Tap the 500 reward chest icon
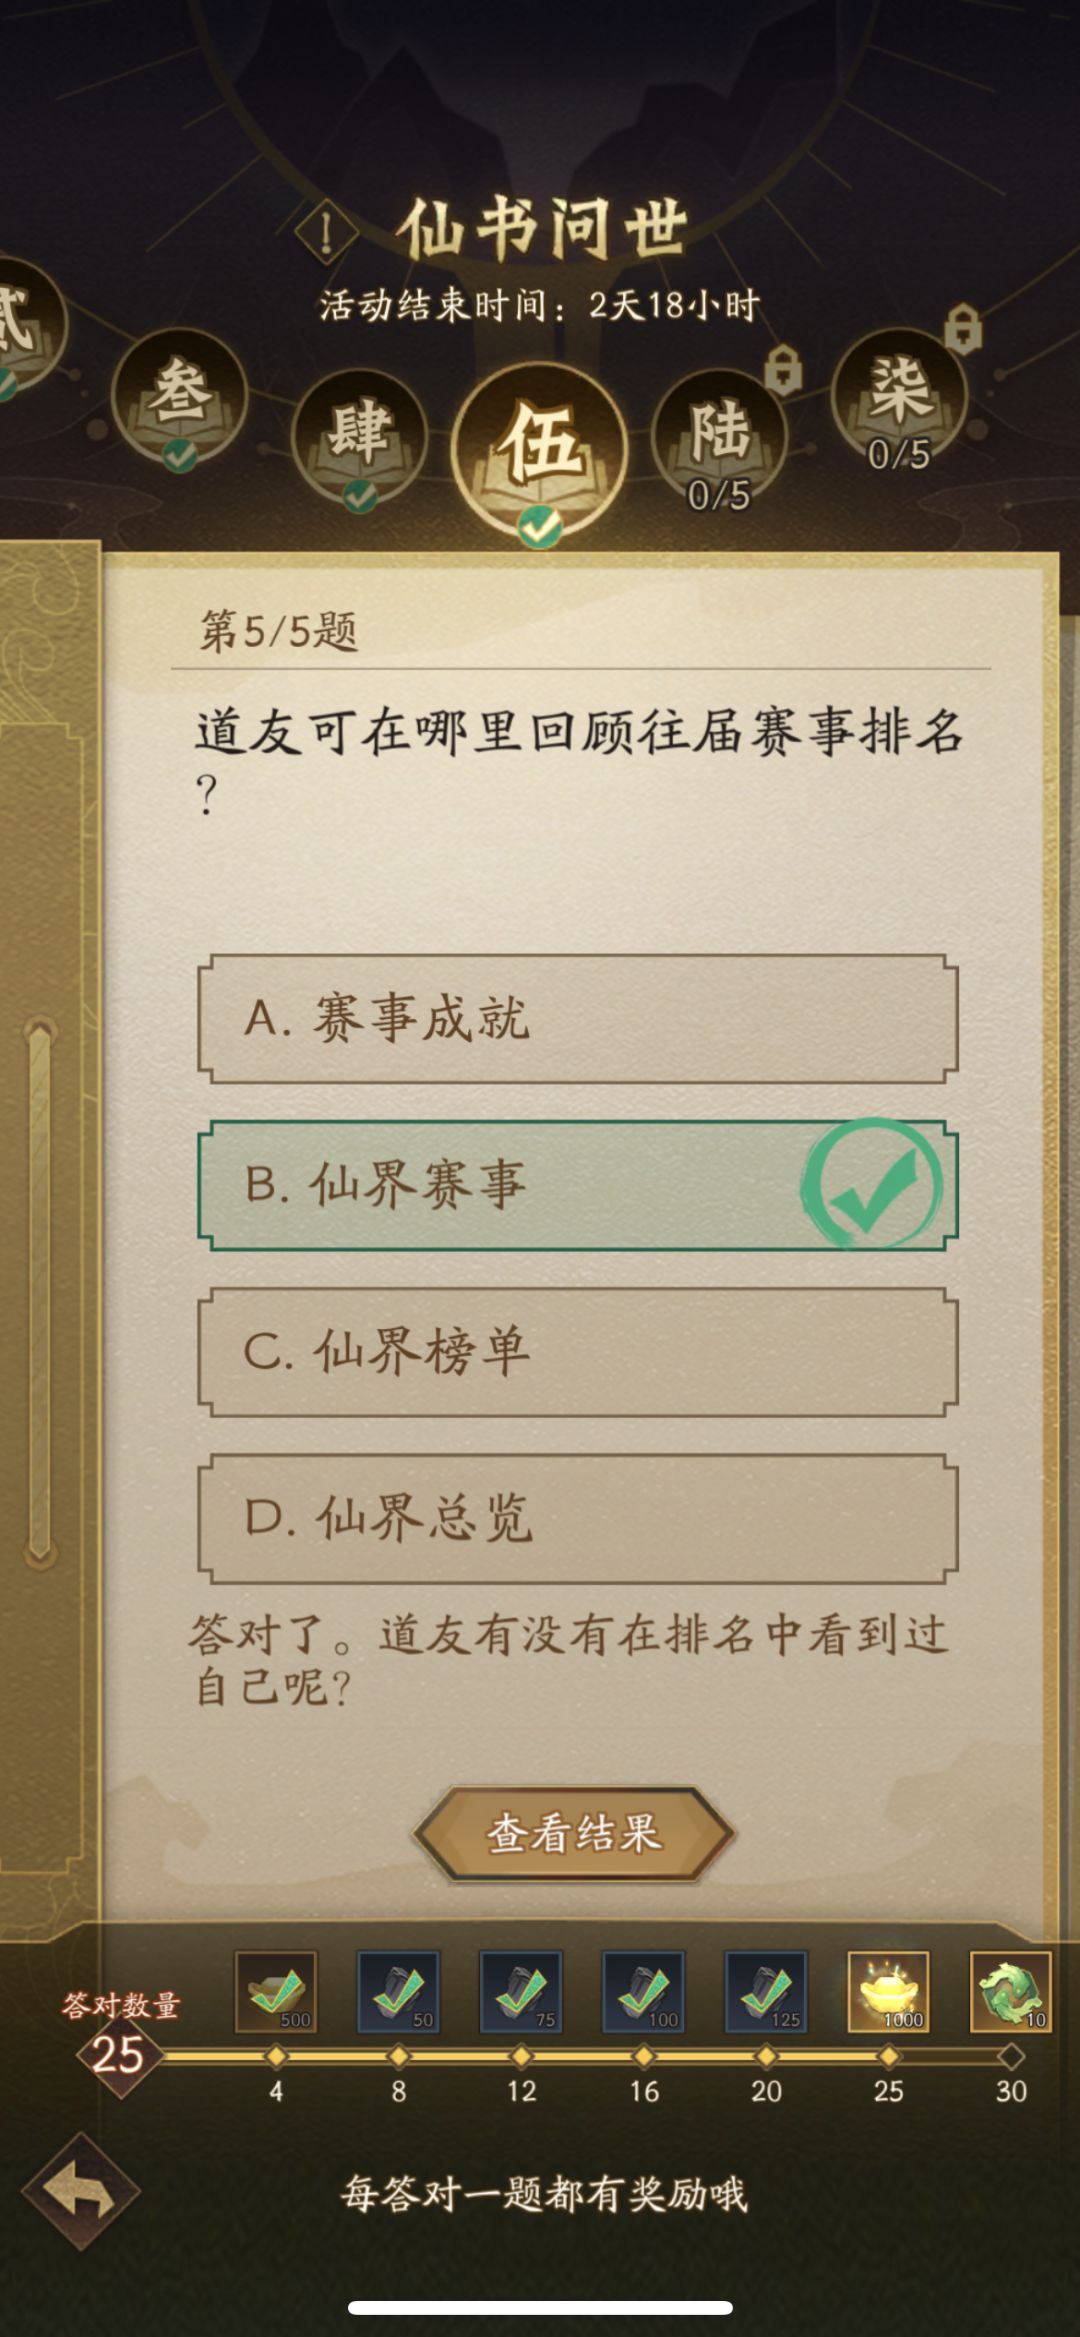1080x2337 pixels. [x=276, y=1991]
